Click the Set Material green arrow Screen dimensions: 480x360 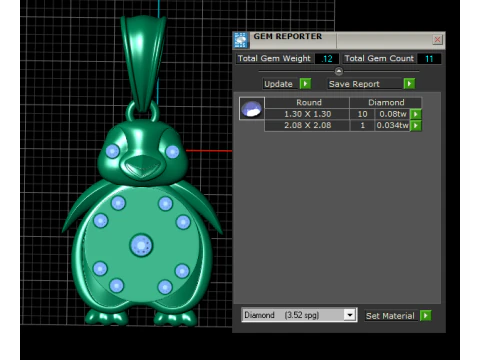[426, 315]
